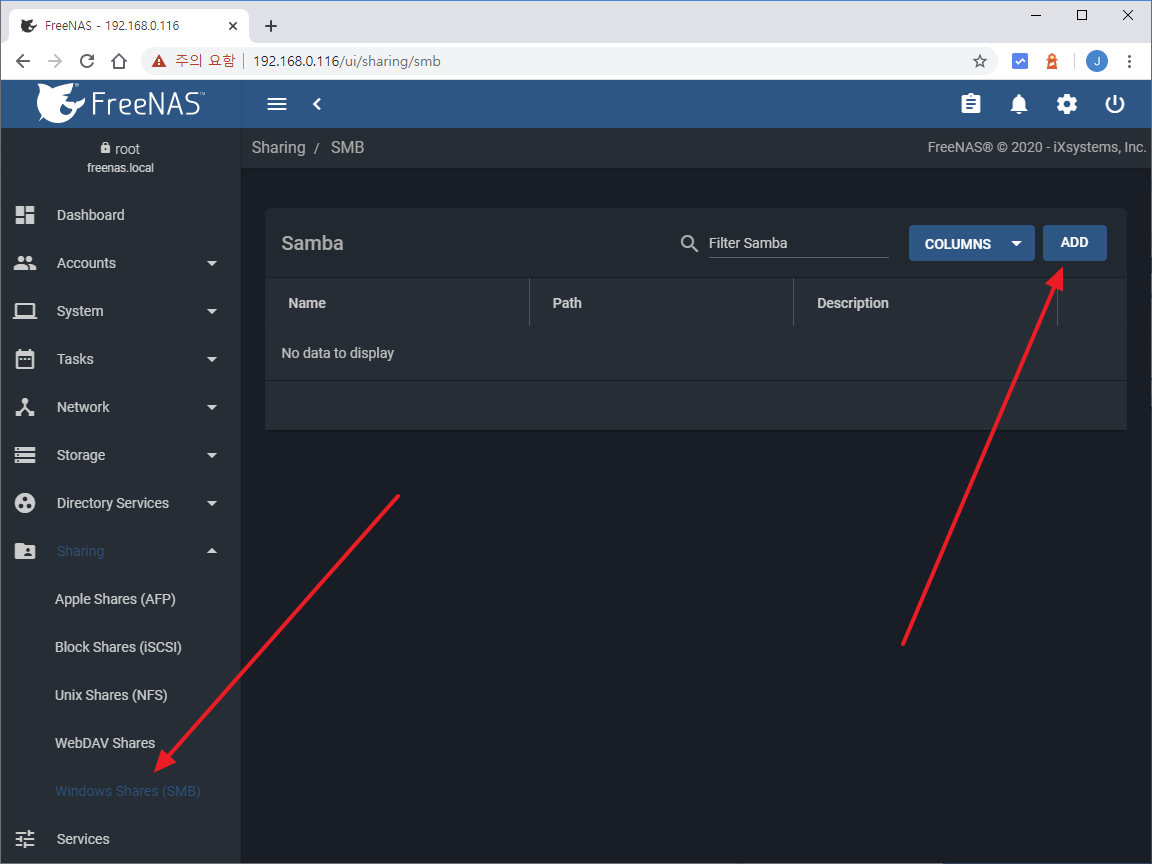Go to the browser home page
Image resolution: width=1152 pixels, height=864 pixels.
click(119, 61)
